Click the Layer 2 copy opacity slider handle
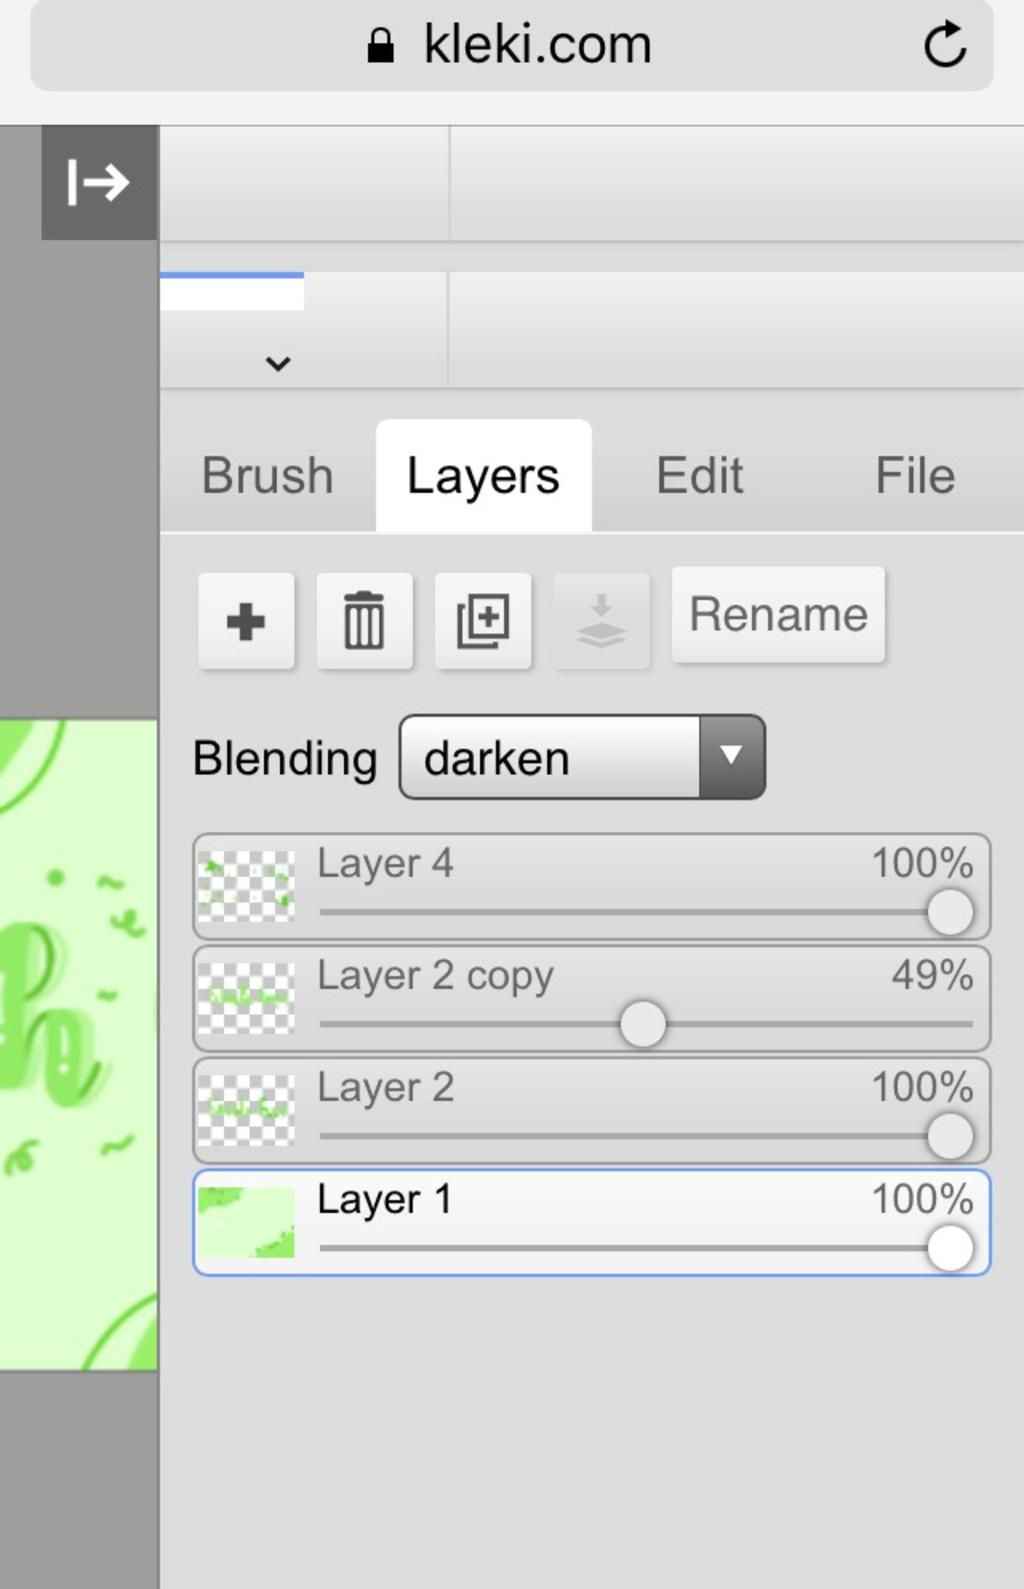The height and width of the screenshot is (1589, 1024). pos(642,1024)
